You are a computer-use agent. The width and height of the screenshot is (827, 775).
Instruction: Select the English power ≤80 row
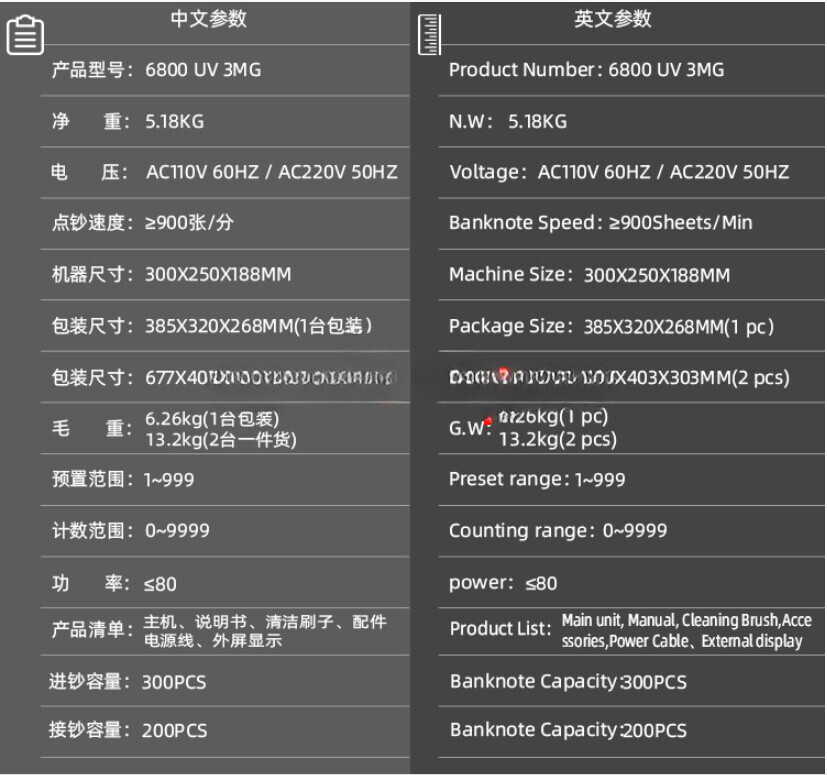(631, 583)
